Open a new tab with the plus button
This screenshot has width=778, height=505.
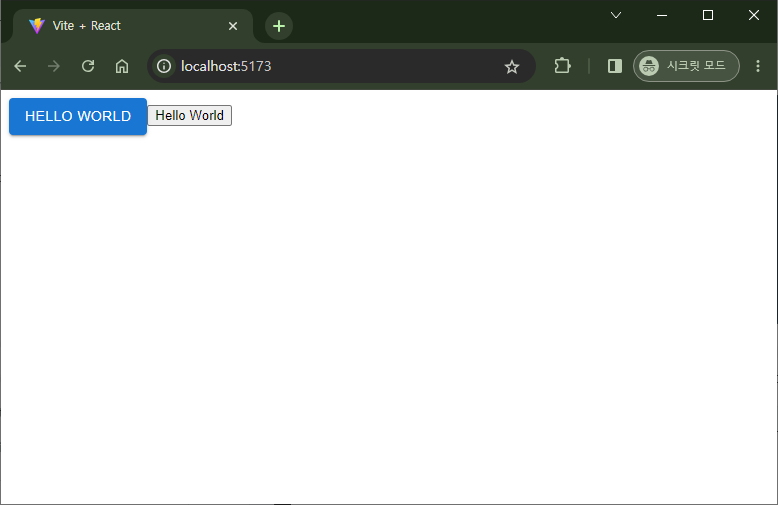[x=279, y=26]
